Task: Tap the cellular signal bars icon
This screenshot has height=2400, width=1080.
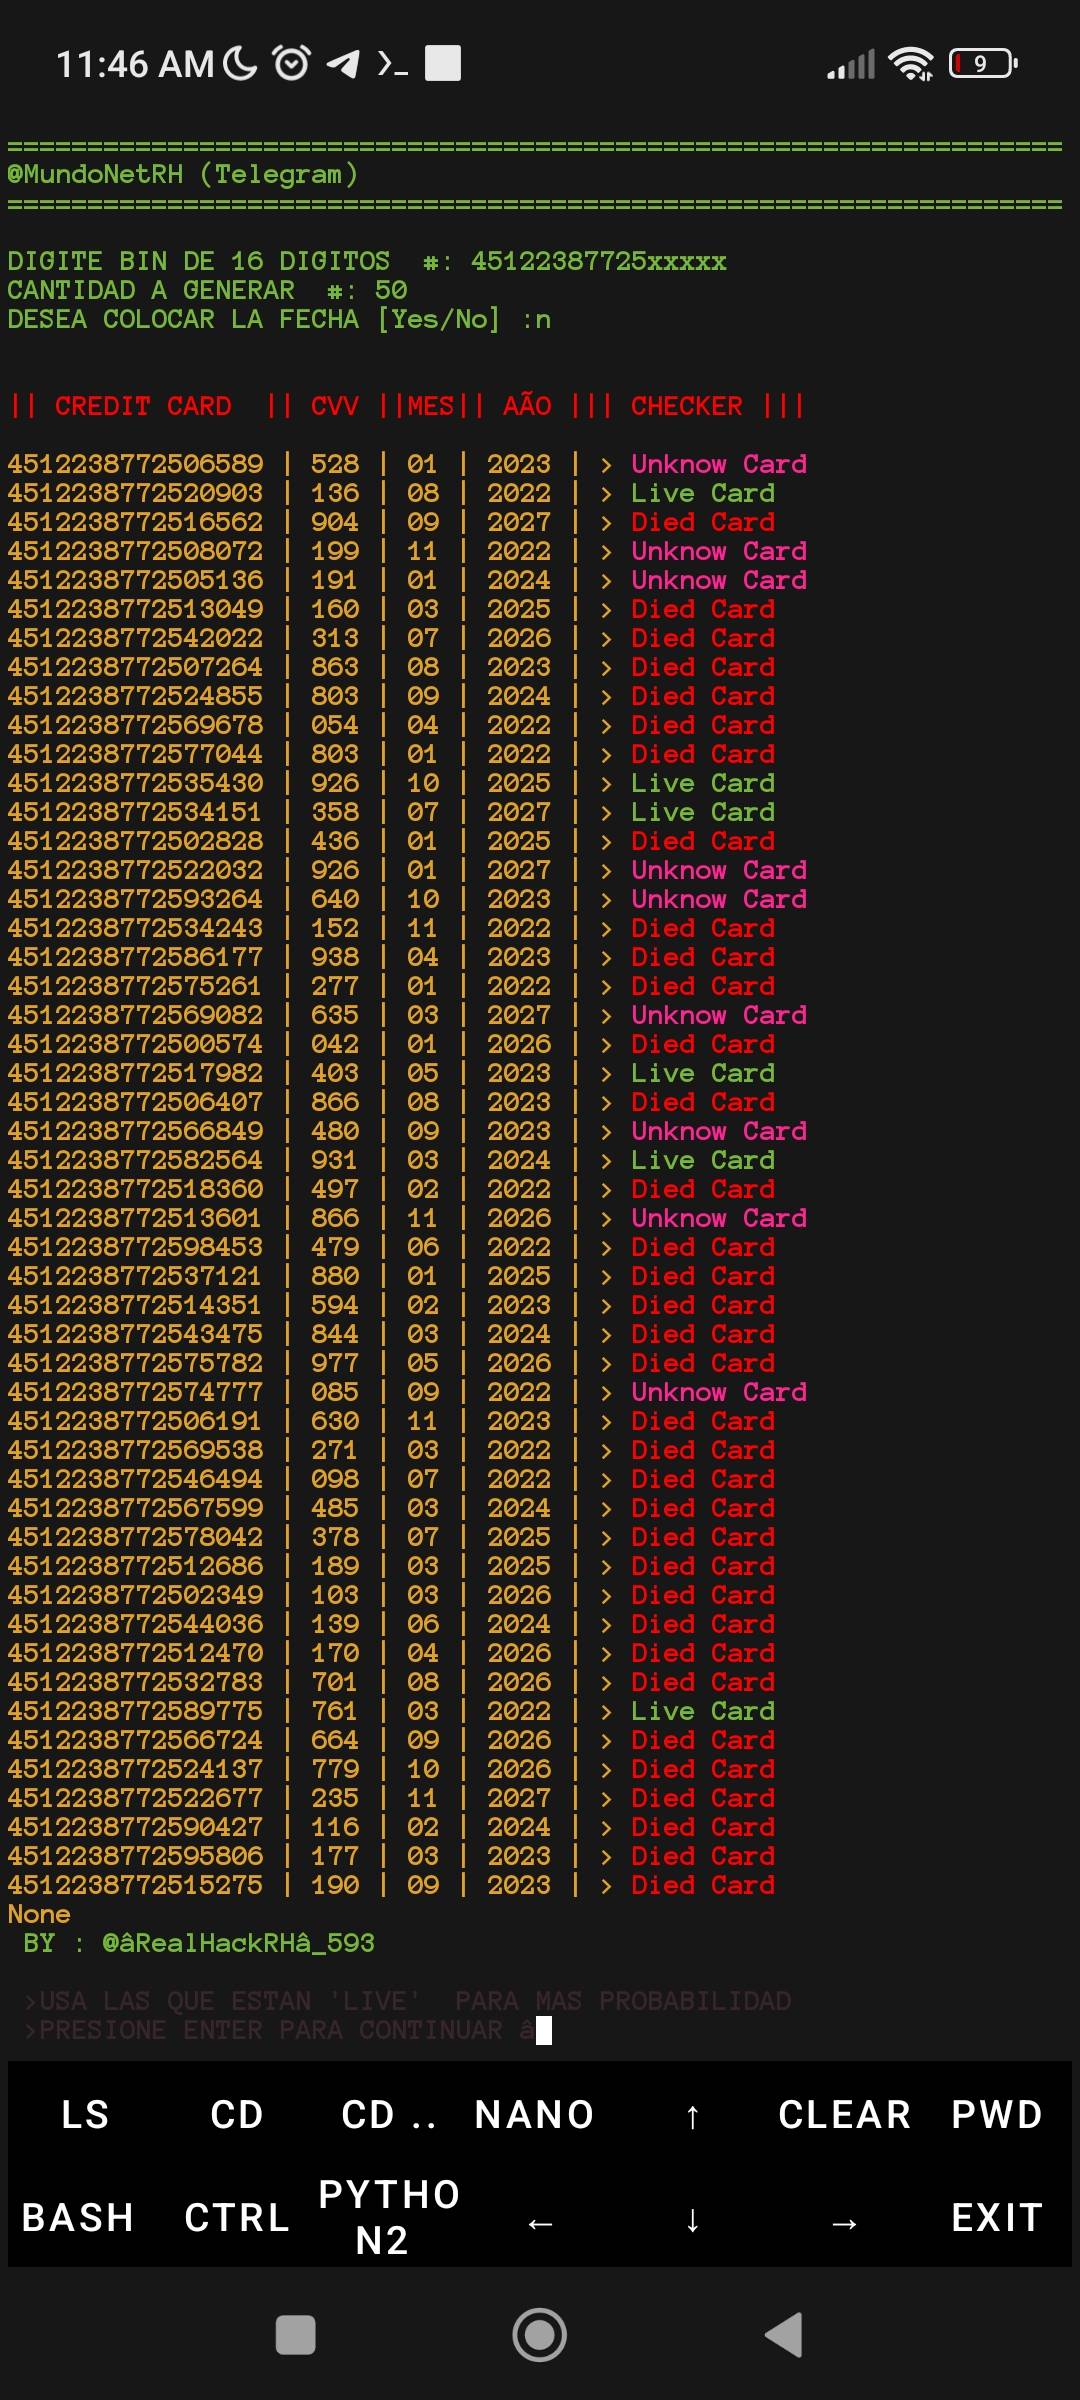Action: pos(851,65)
